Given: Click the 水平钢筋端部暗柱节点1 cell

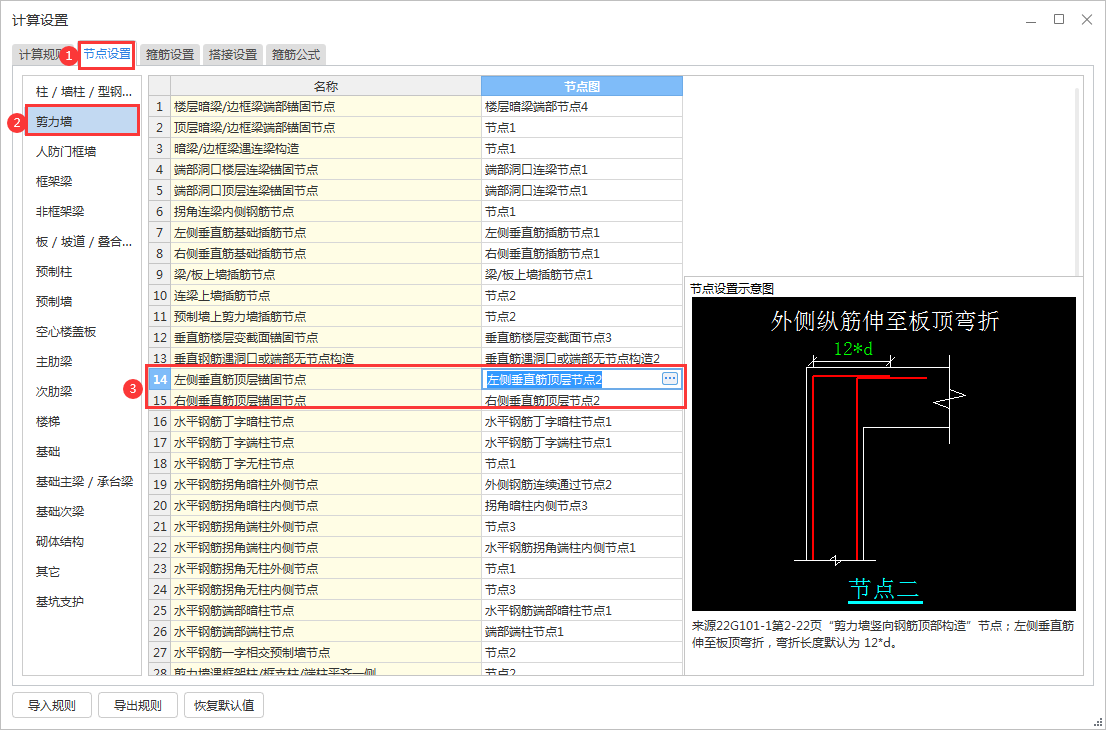Looking at the screenshot, I should pyautogui.click(x=582, y=610).
